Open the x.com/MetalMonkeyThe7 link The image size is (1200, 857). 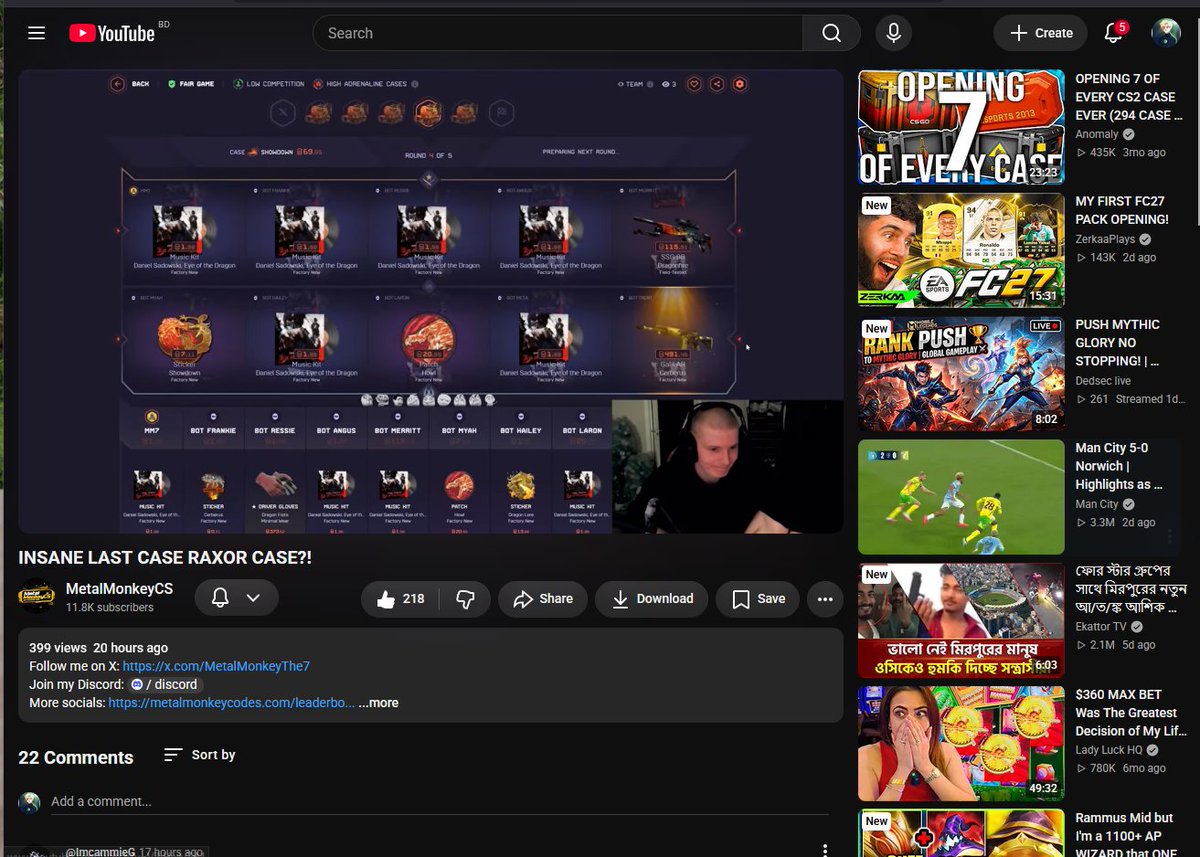coord(215,666)
